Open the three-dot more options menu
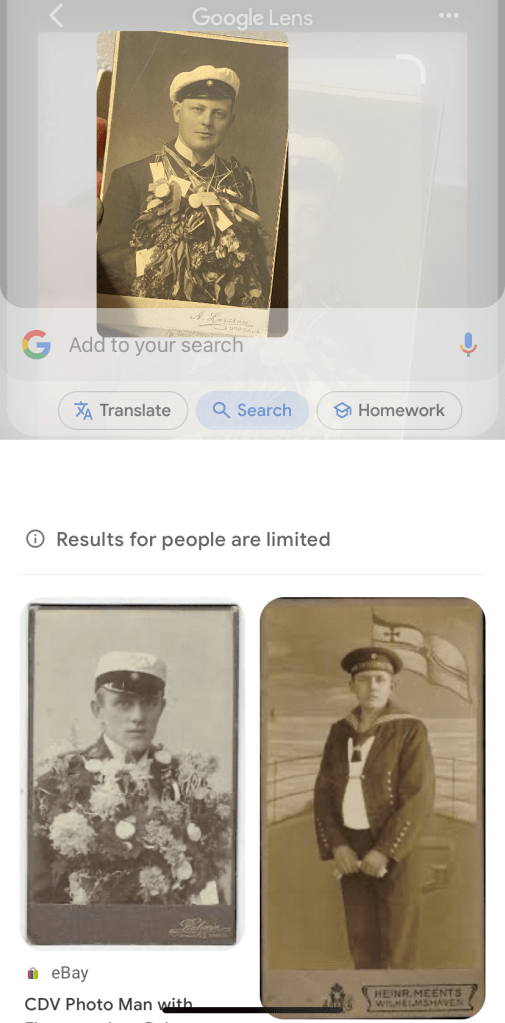 448,16
